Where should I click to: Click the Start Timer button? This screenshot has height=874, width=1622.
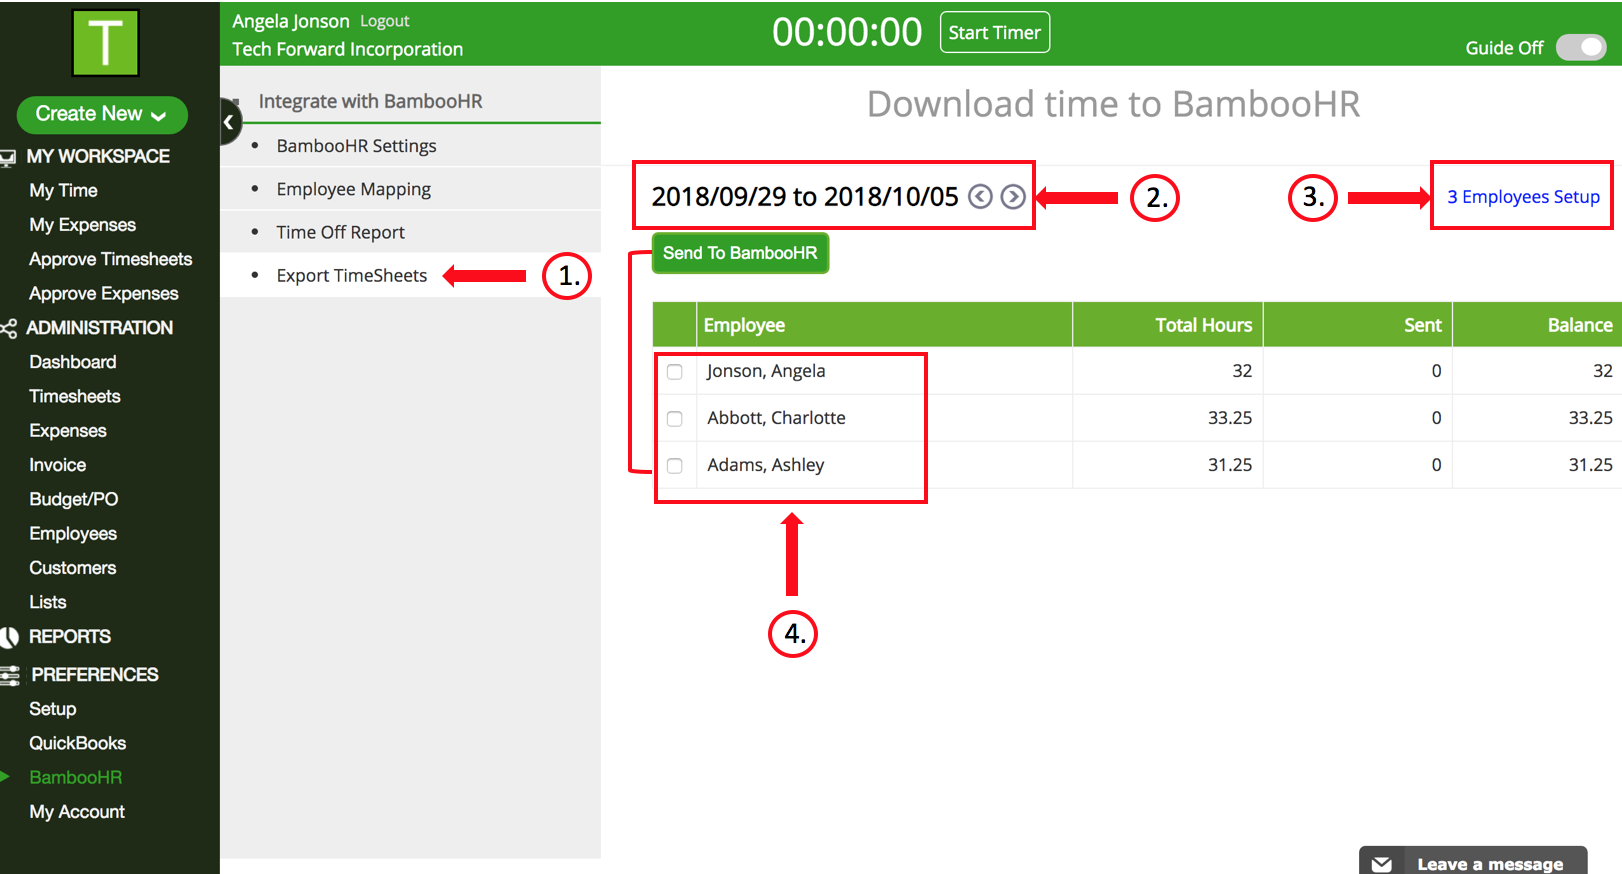click(994, 32)
